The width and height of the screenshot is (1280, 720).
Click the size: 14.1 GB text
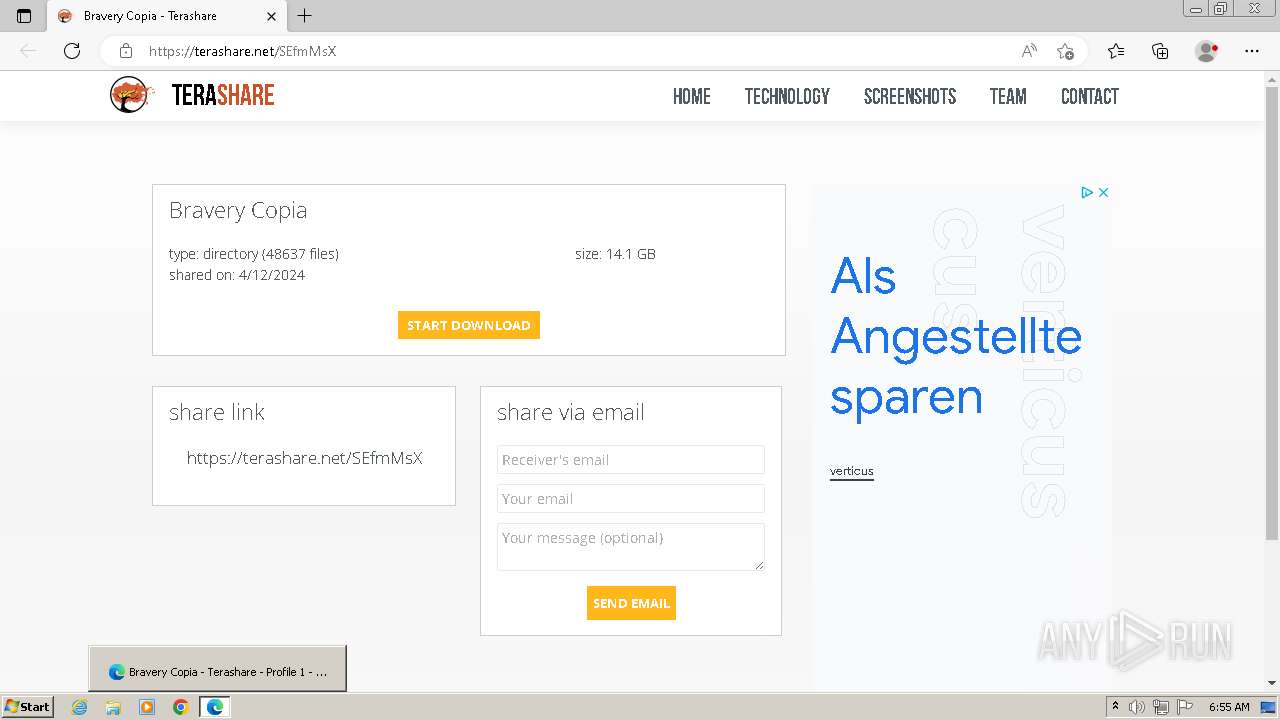point(615,254)
